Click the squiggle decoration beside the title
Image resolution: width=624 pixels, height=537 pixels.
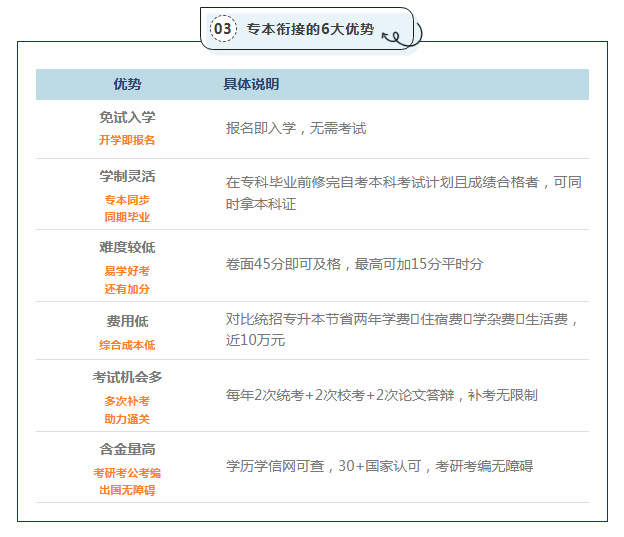coord(397,37)
